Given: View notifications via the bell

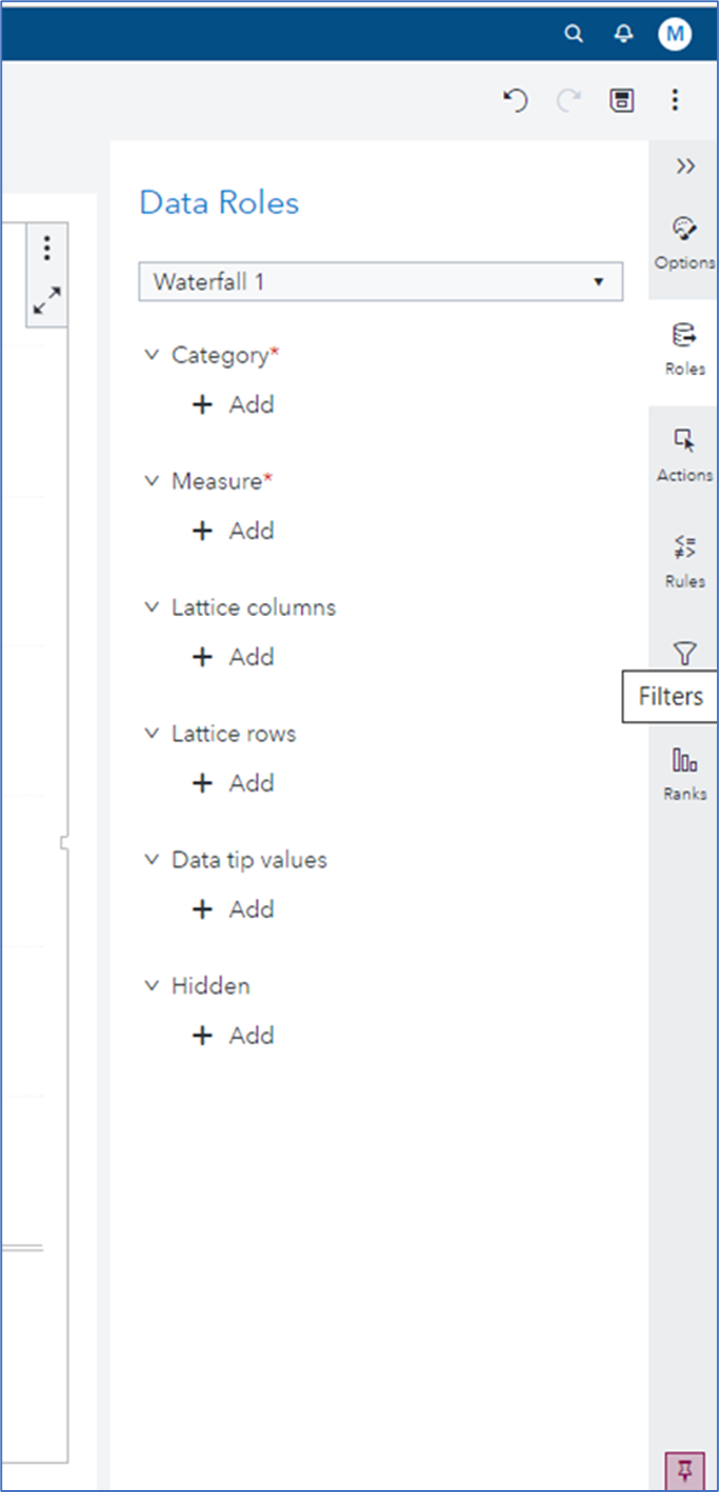Looking at the screenshot, I should click(x=623, y=33).
